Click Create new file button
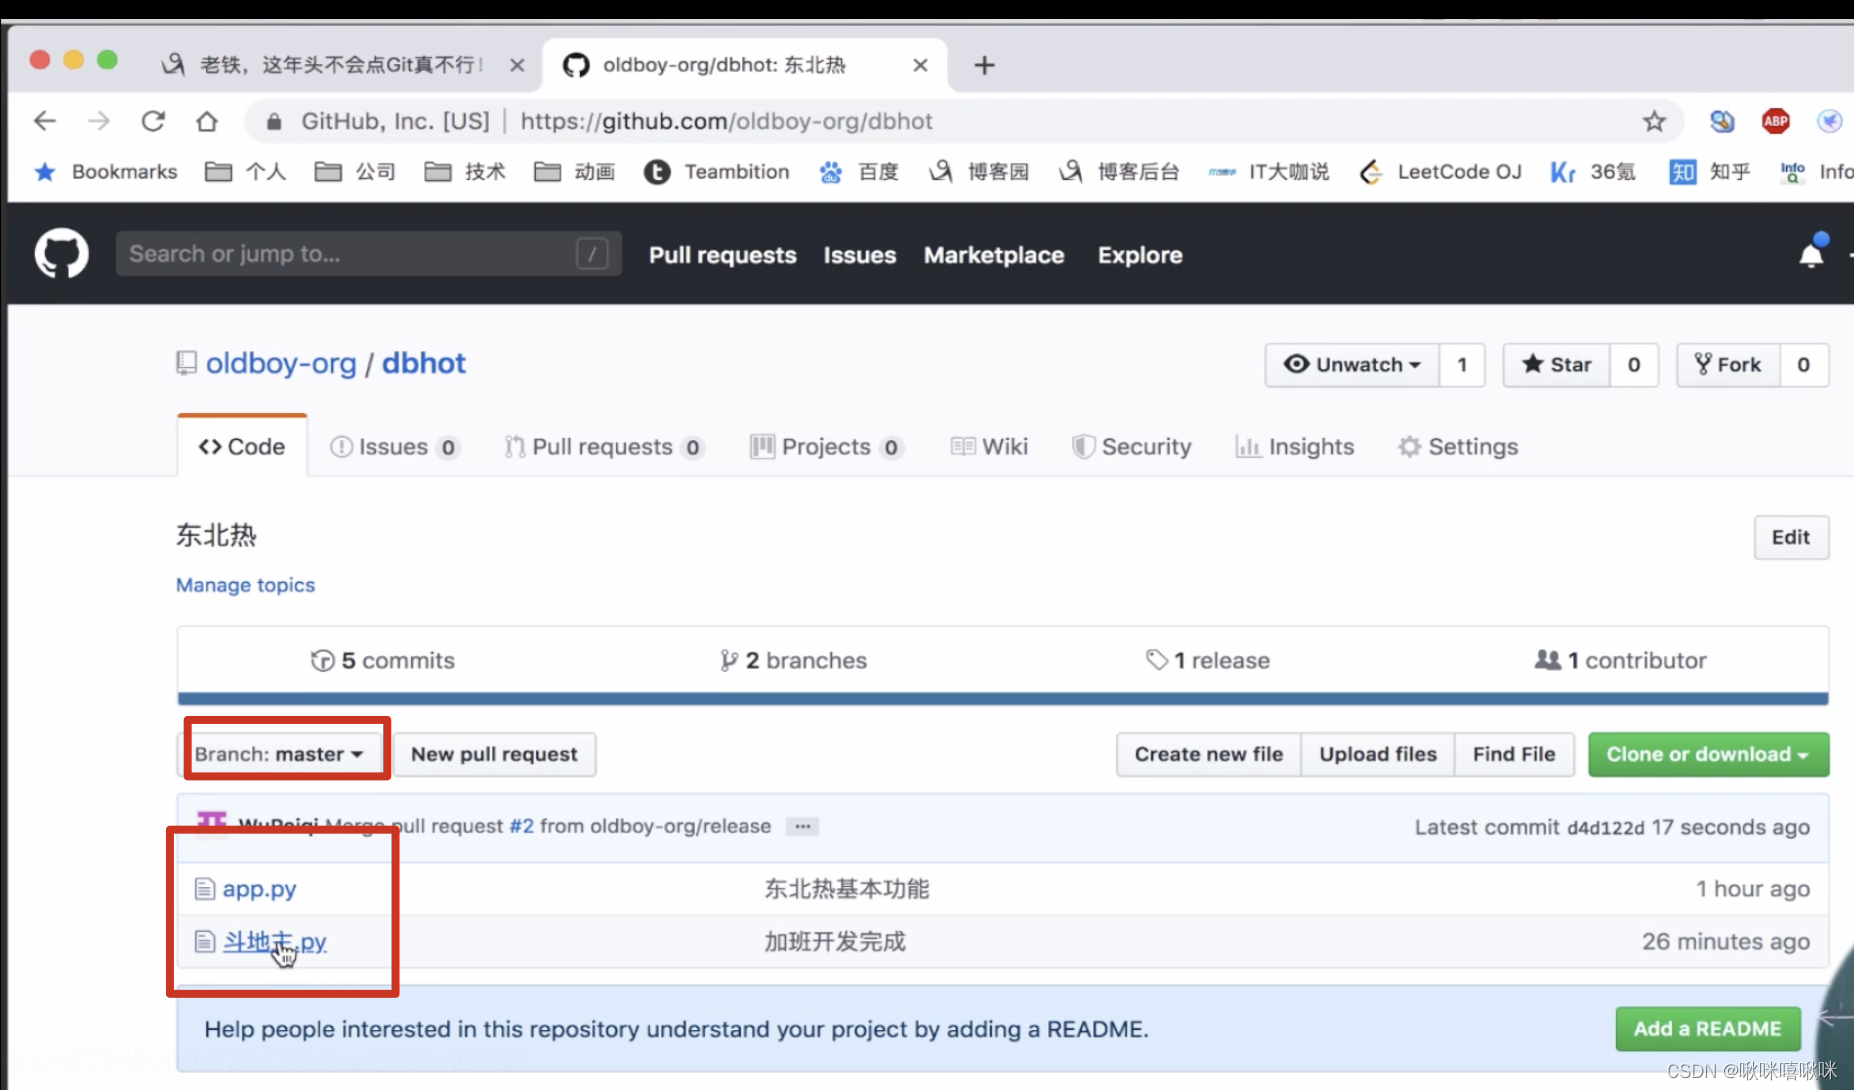 click(1208, 754)
